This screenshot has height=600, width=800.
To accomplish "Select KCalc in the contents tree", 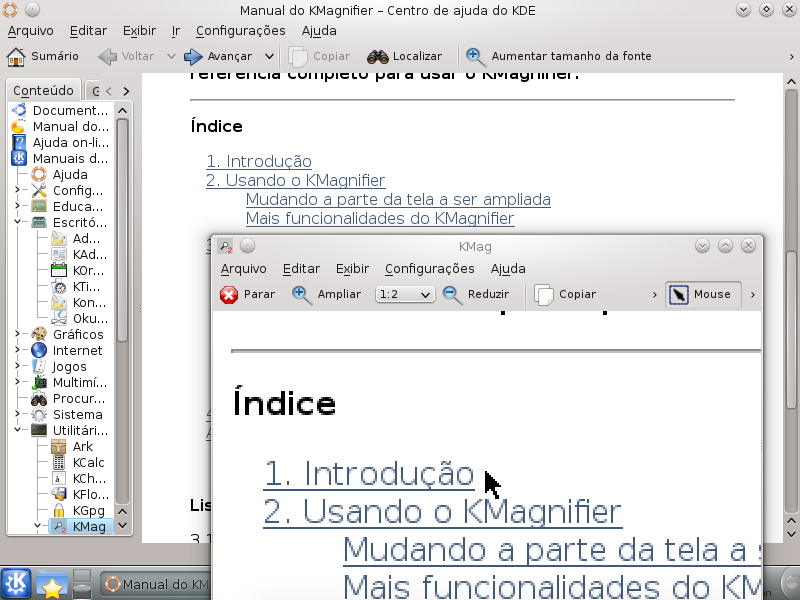I will click(88, 463).
